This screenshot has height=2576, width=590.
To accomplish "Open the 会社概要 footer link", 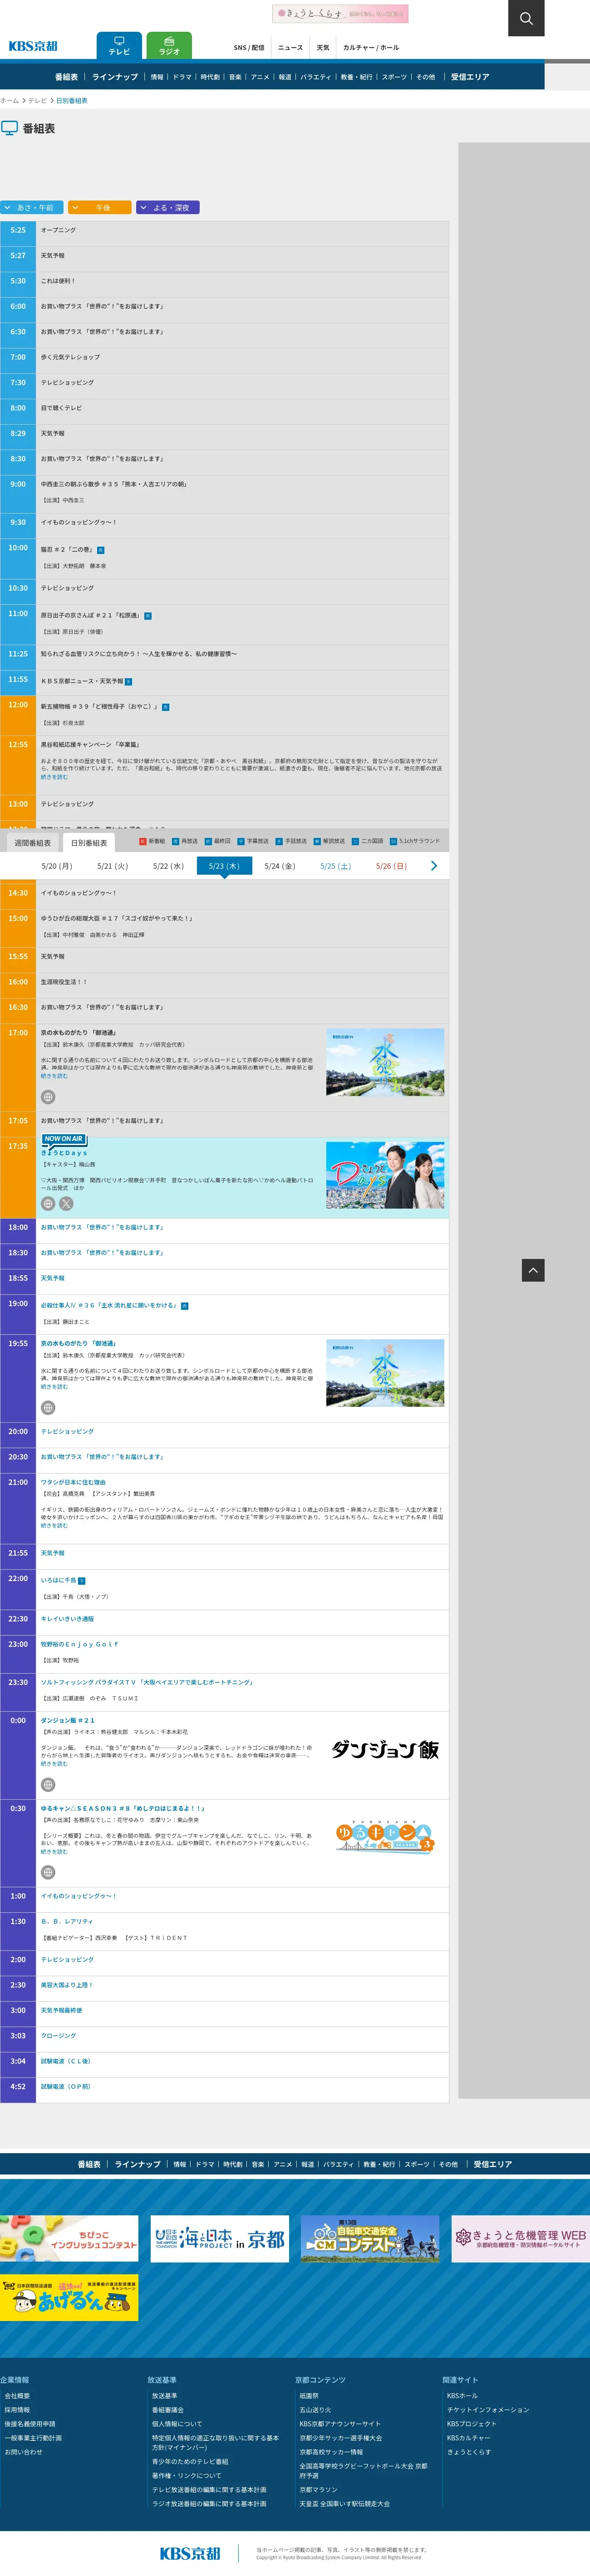I will (17, 2396).
